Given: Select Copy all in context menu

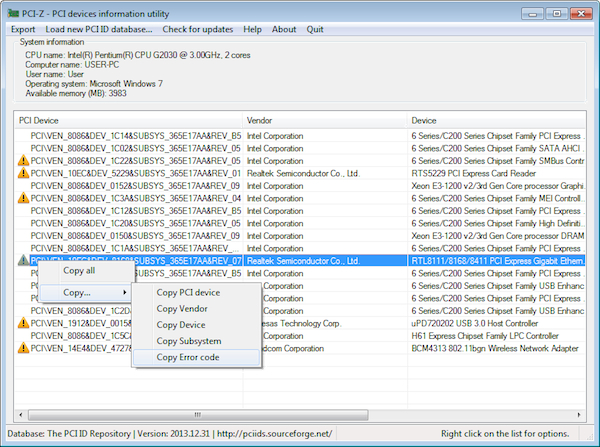Looking at the screenshot, I should pos(86,271).
